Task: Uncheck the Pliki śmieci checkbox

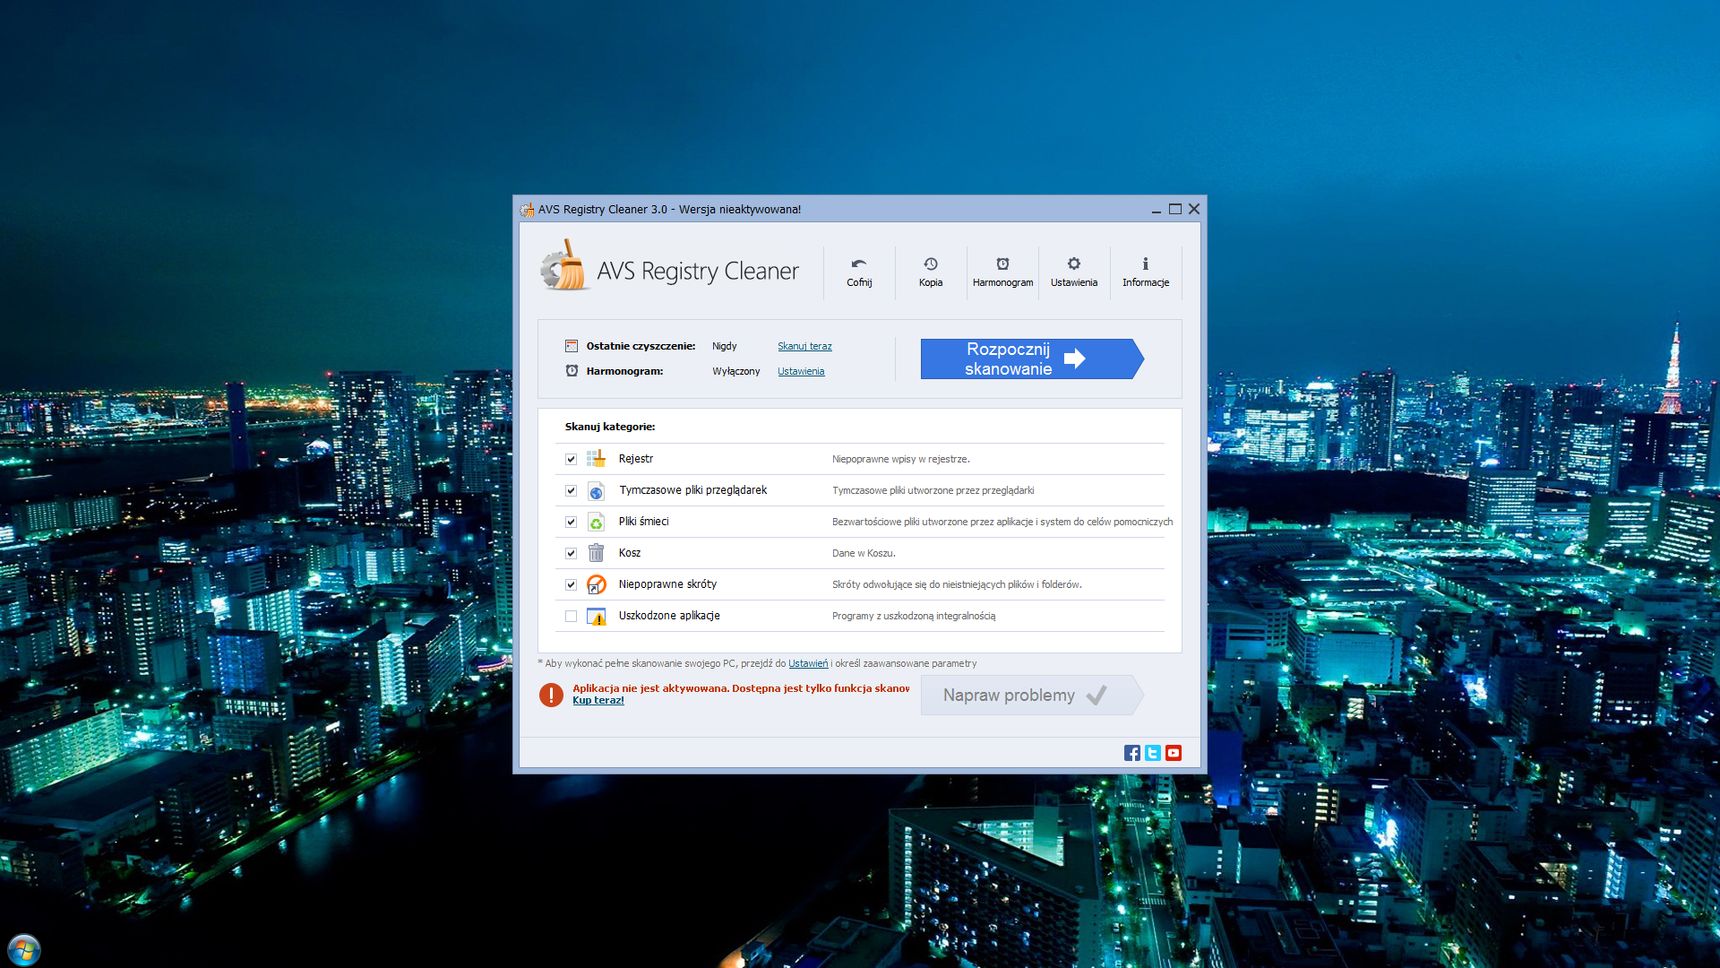Action: coord(571,522)
